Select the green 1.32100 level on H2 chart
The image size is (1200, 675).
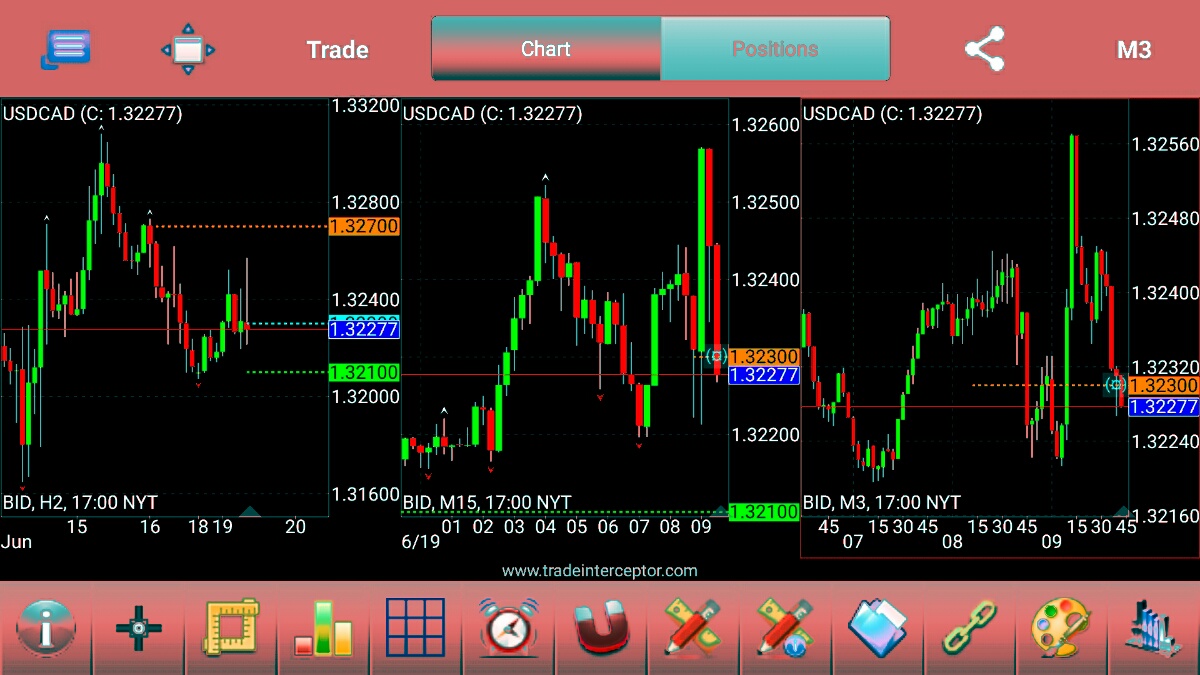(364, 372)
